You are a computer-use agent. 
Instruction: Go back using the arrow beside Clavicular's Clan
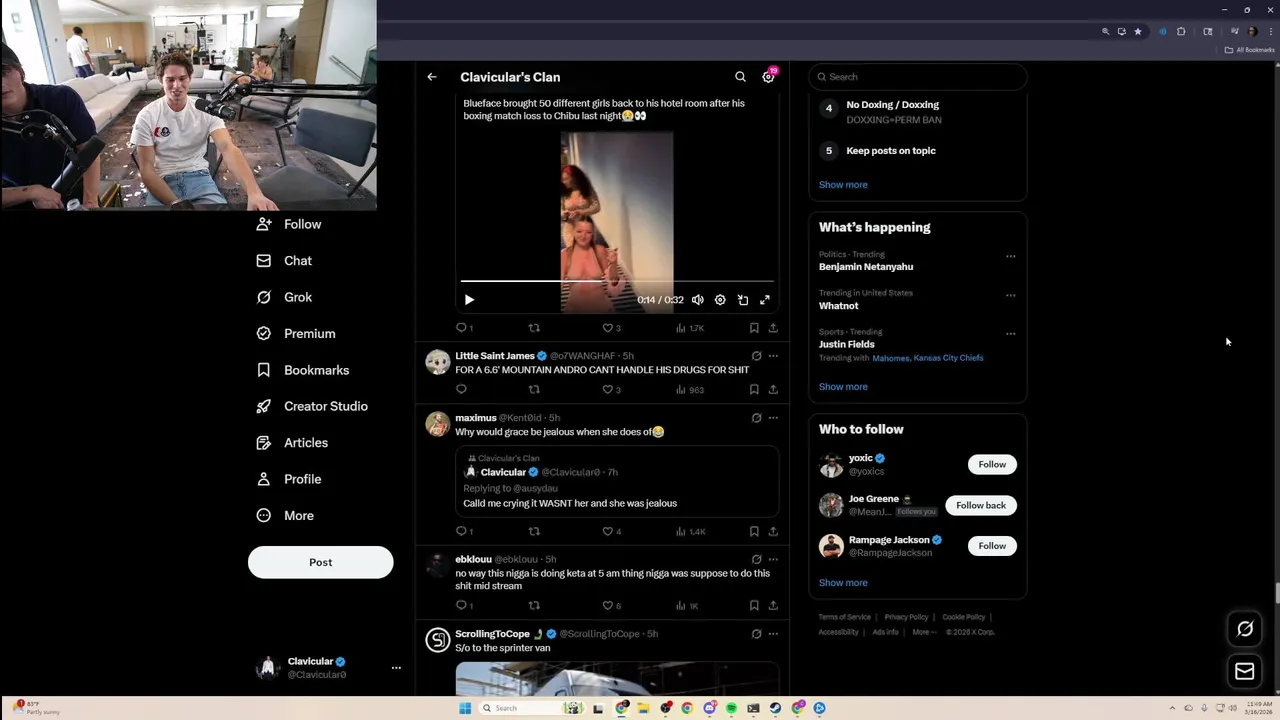432,77
